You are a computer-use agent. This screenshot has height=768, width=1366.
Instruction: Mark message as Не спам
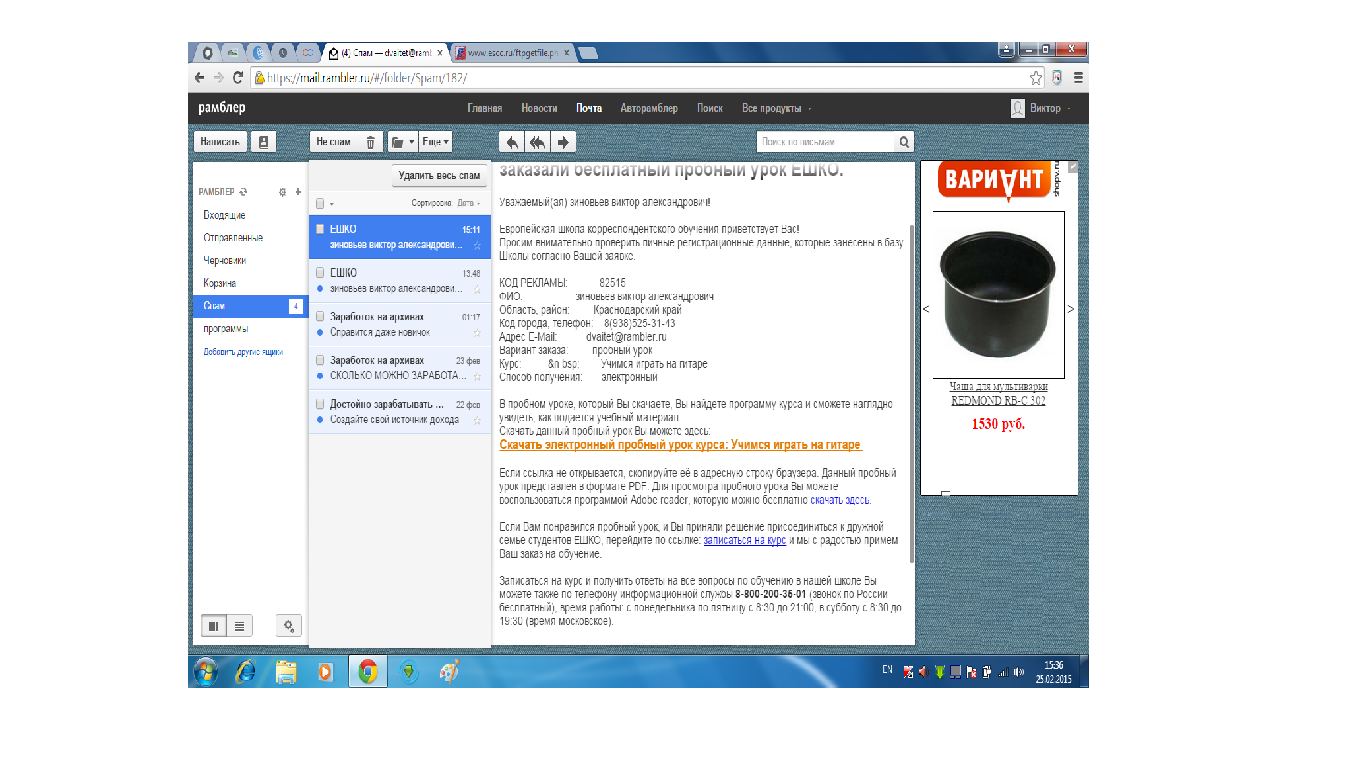pos(334,142)
